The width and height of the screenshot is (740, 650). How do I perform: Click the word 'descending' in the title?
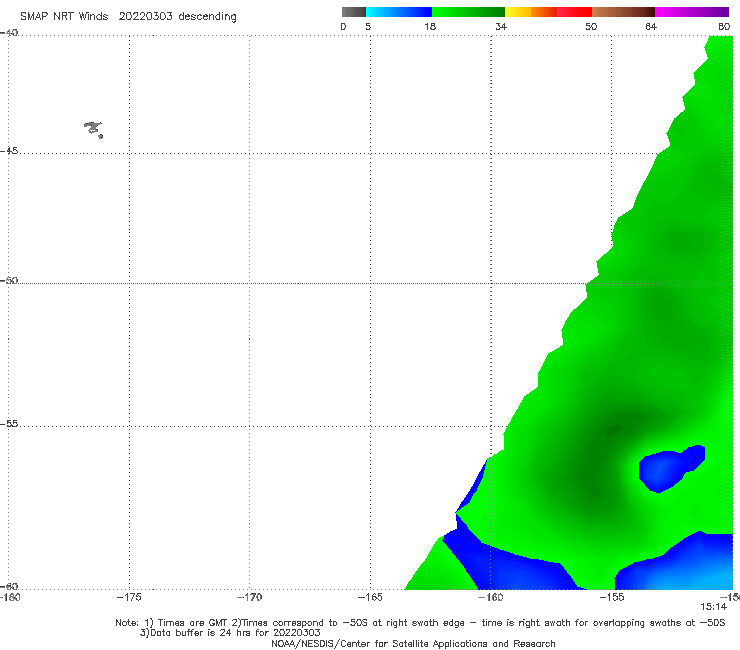click(x=207, y=17)
